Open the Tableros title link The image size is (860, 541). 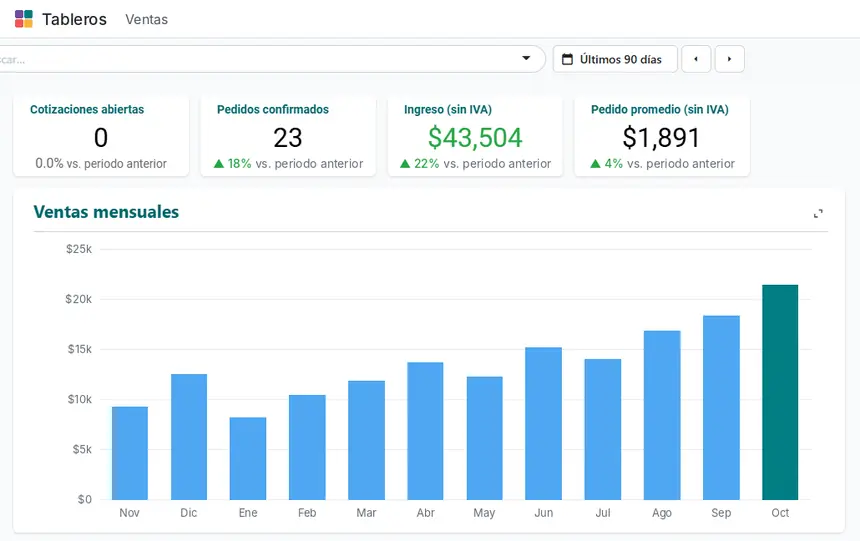coord(74,19)
